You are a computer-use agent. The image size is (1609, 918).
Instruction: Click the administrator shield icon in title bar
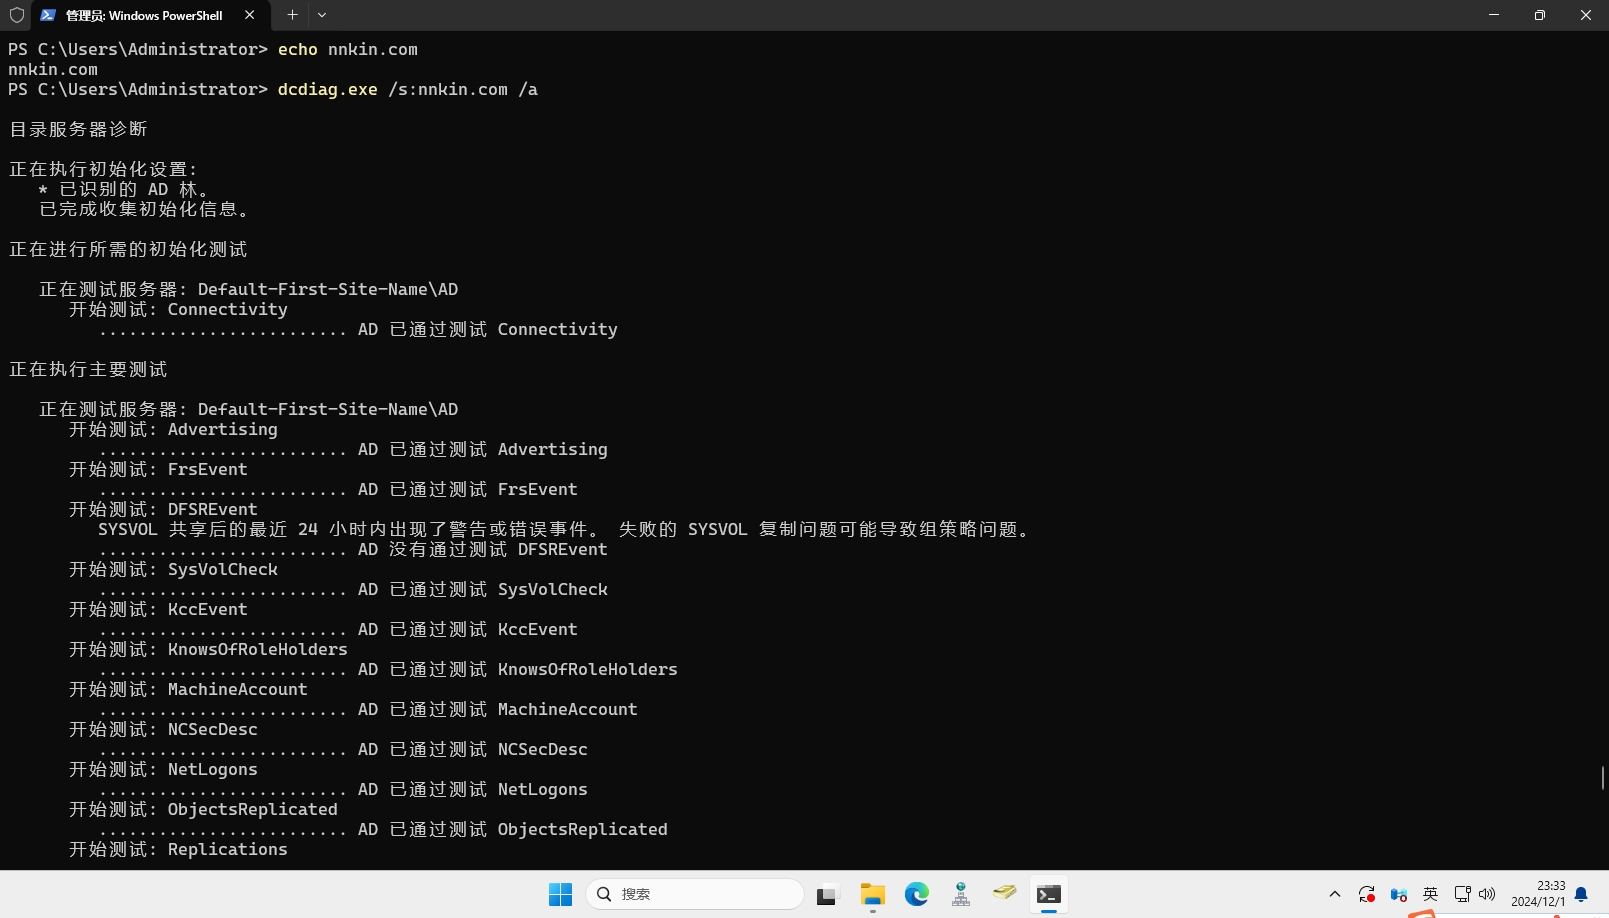click(x=16, y=15)
